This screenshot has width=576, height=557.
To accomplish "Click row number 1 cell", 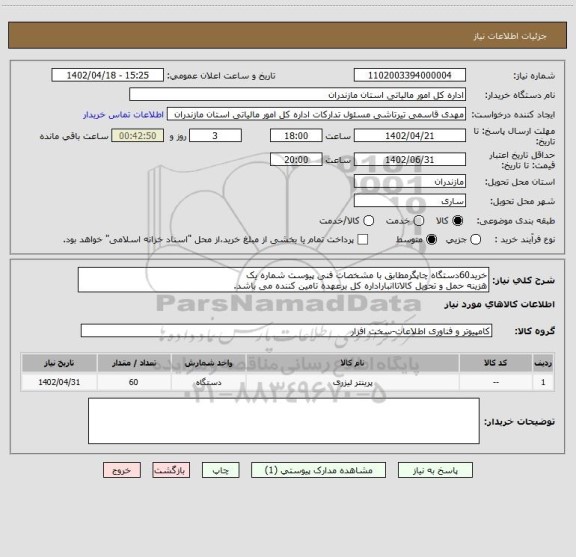I will [x=543, y=382].
